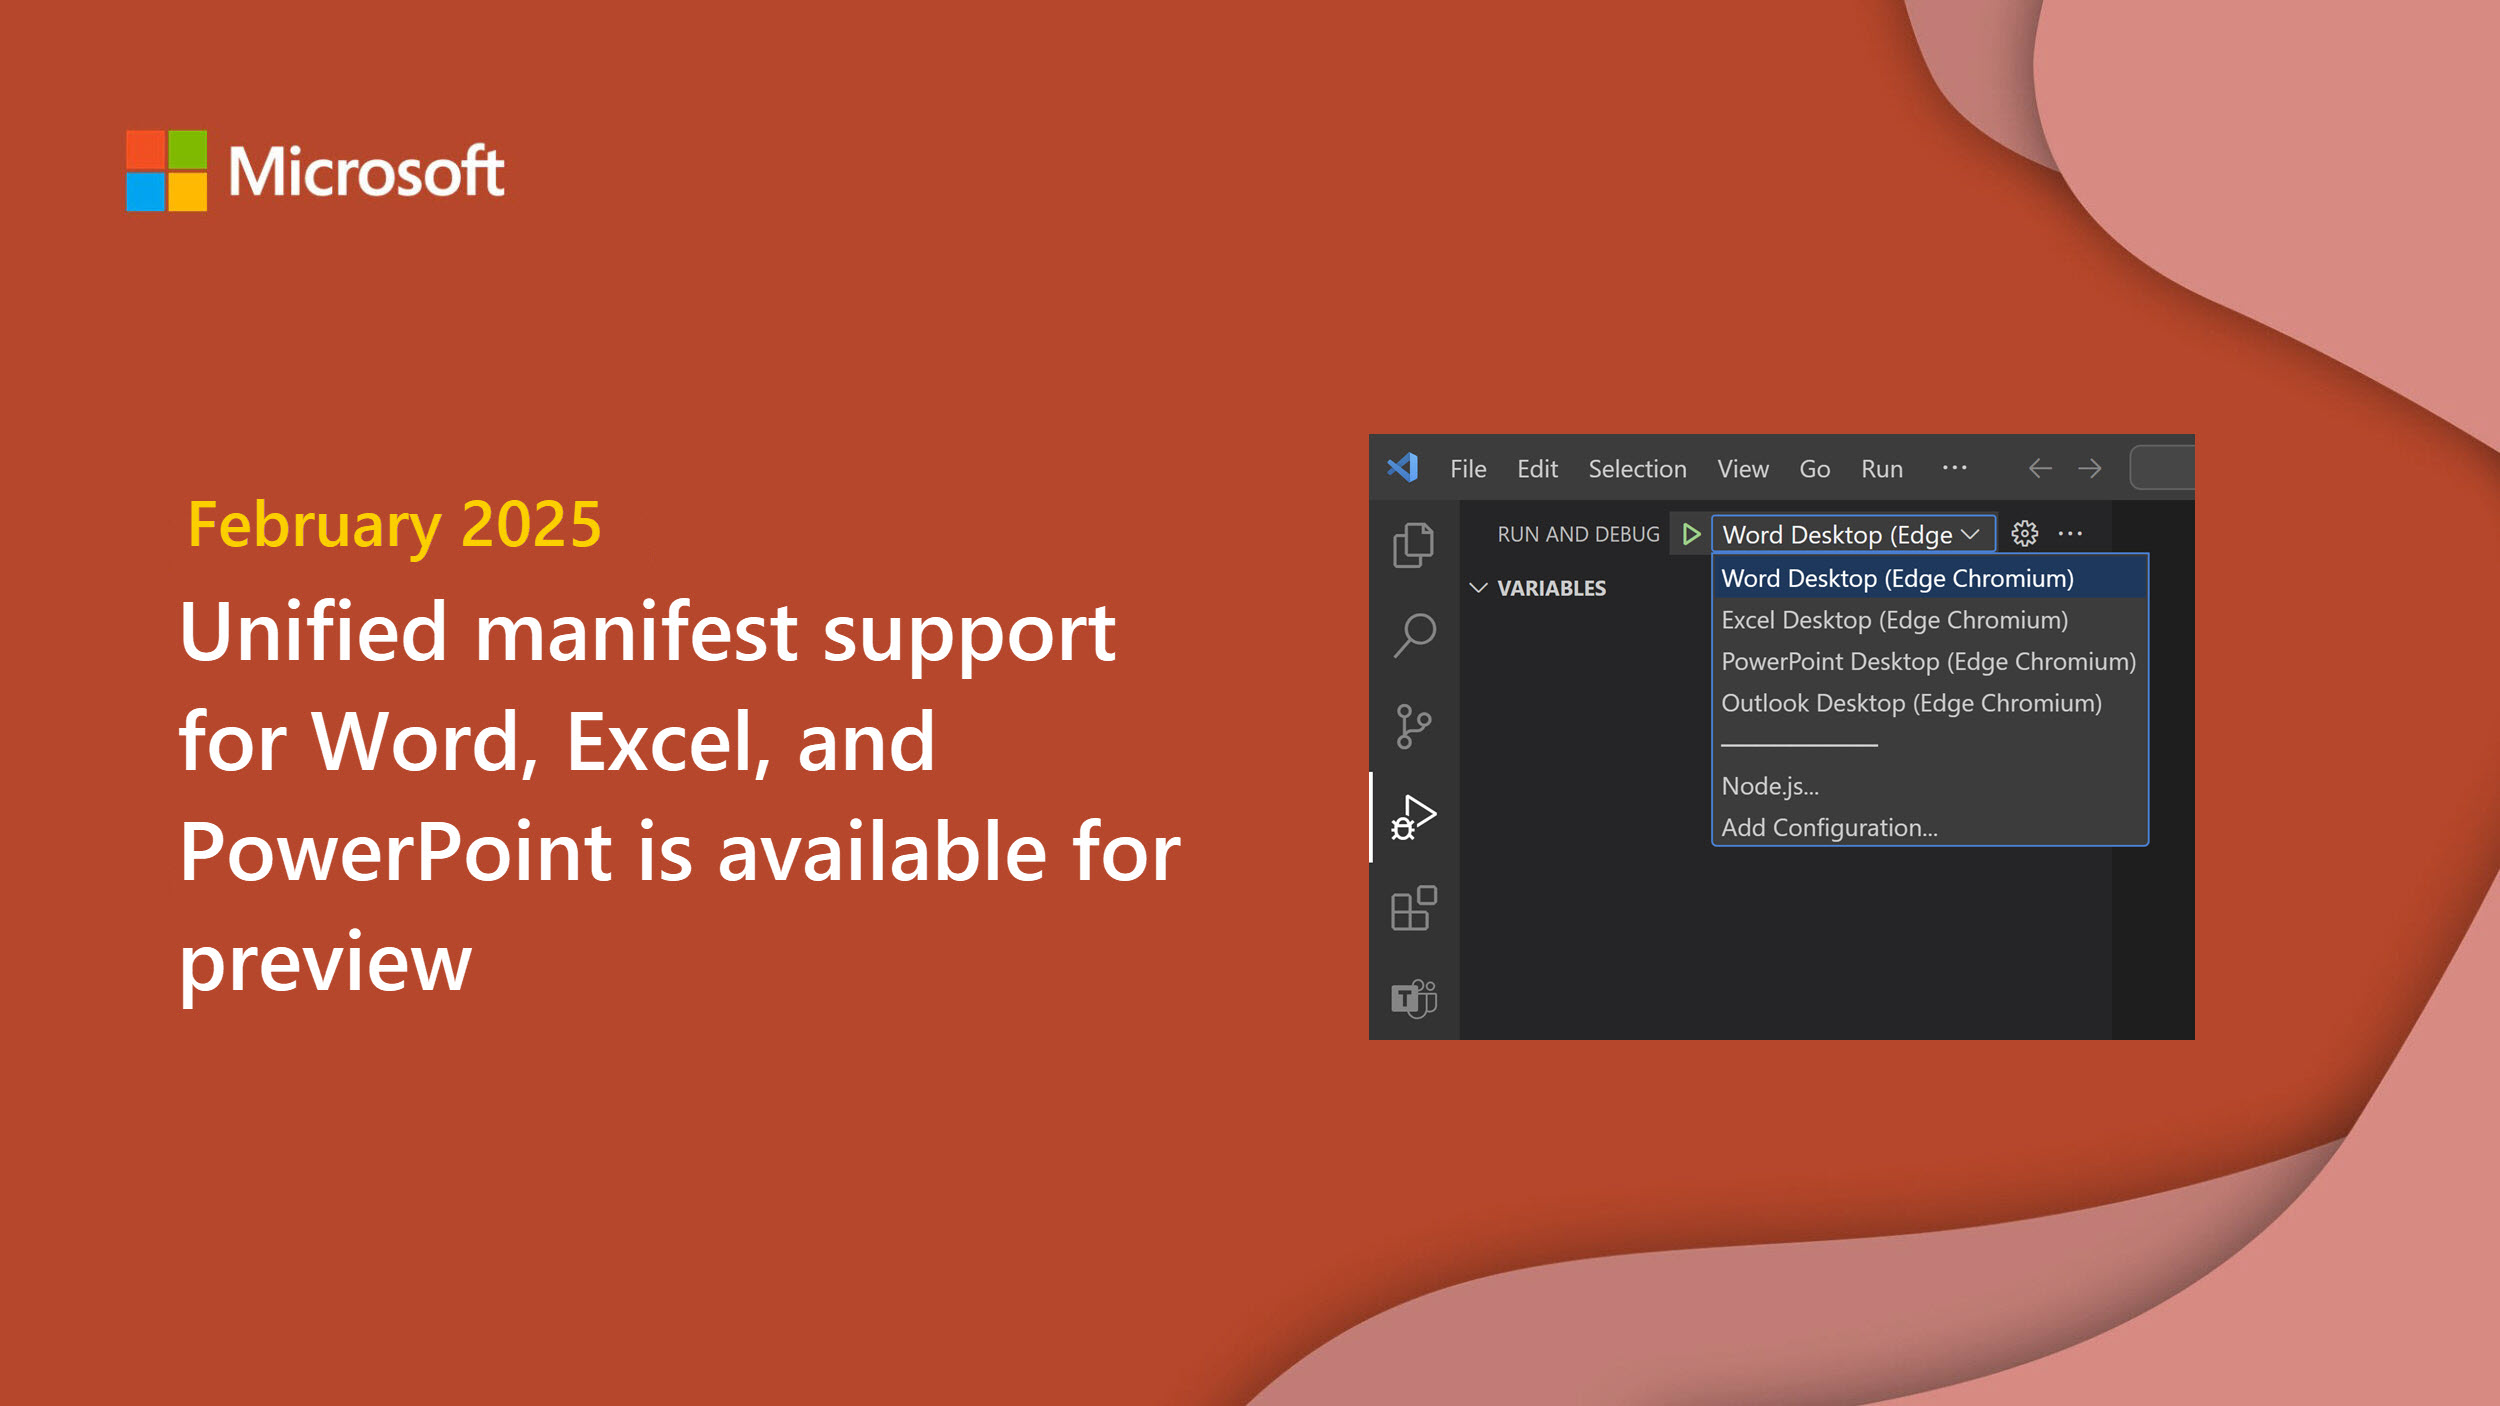
Task: Click the overflow ellipsis menu in toolbar
Action: click(2074, 534)
